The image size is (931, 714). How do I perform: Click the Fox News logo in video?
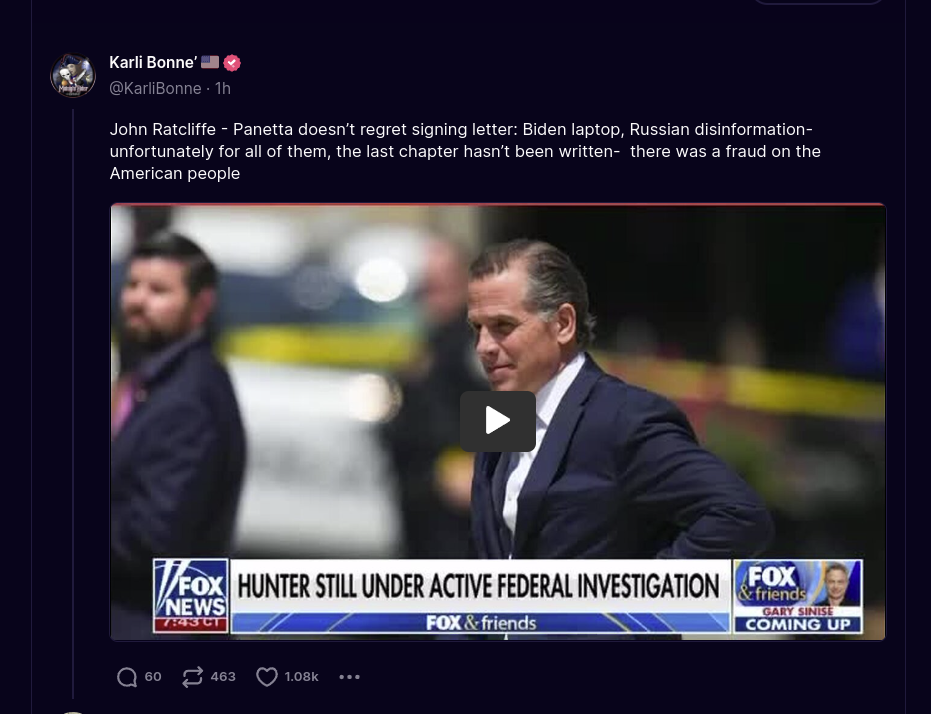click(191, 596)
